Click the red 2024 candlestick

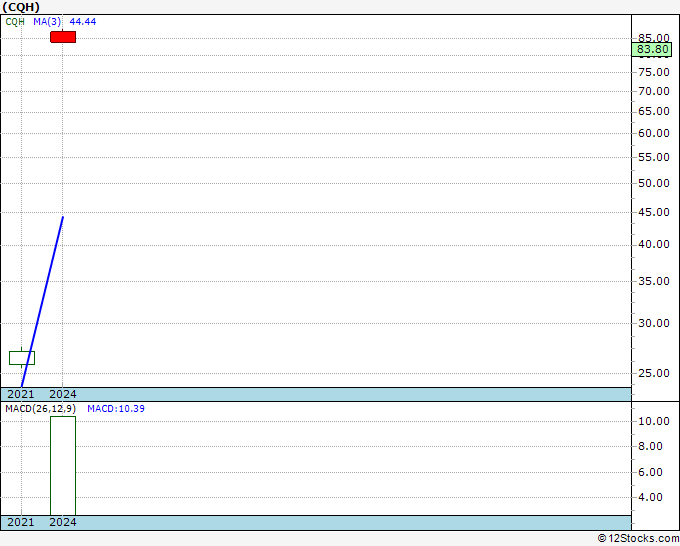coord(63,37)
